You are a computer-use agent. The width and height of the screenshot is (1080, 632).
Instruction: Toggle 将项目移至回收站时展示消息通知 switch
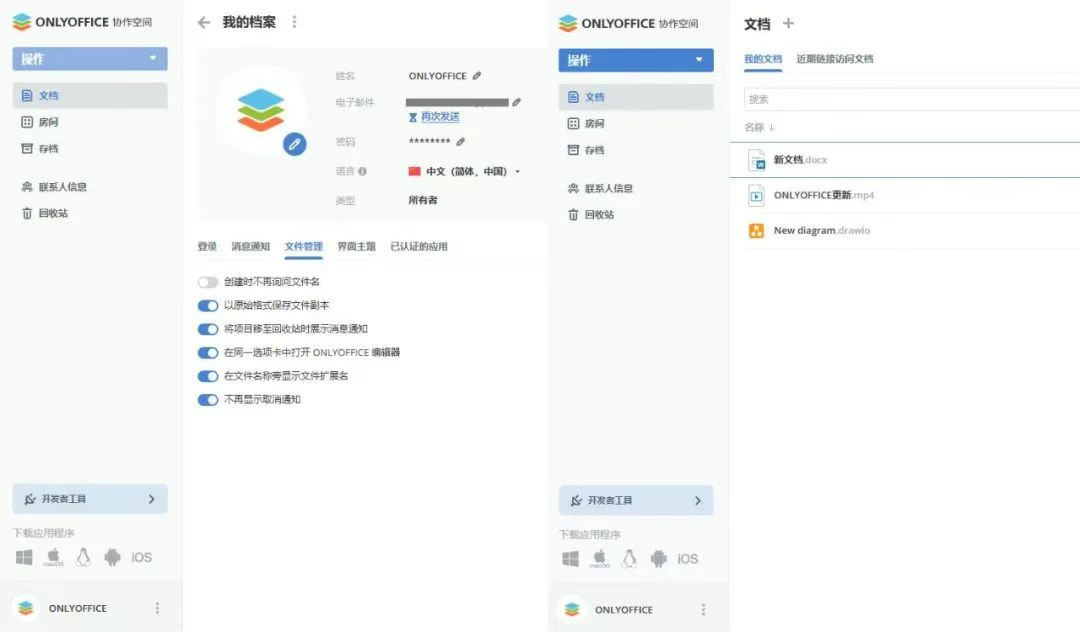pyautogui.click(x=207, y=329)
